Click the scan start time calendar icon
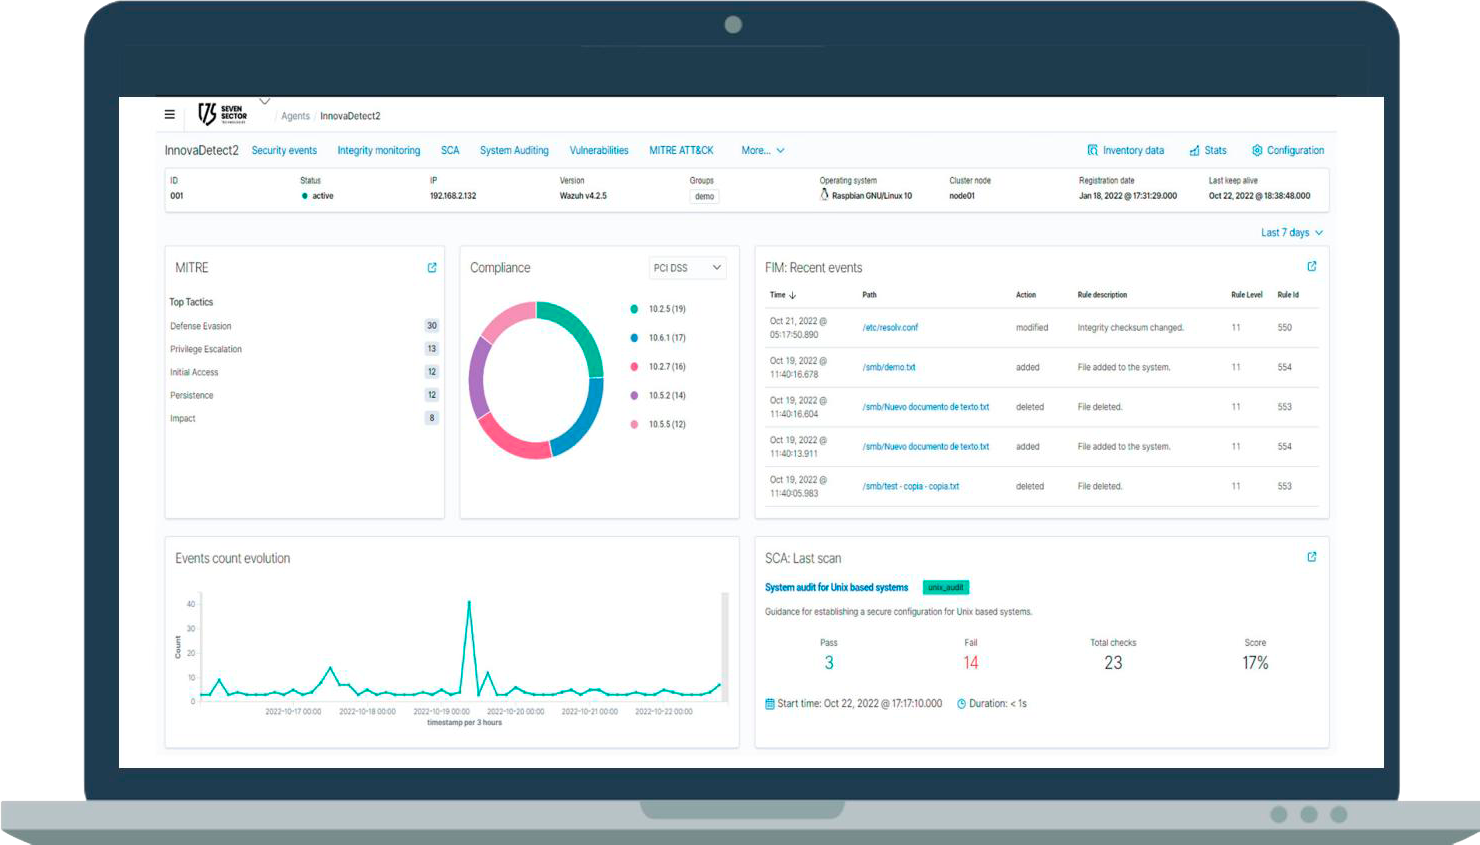This screenshot has height=845, width=1480. pyautogui.click(x=770, y=704)
